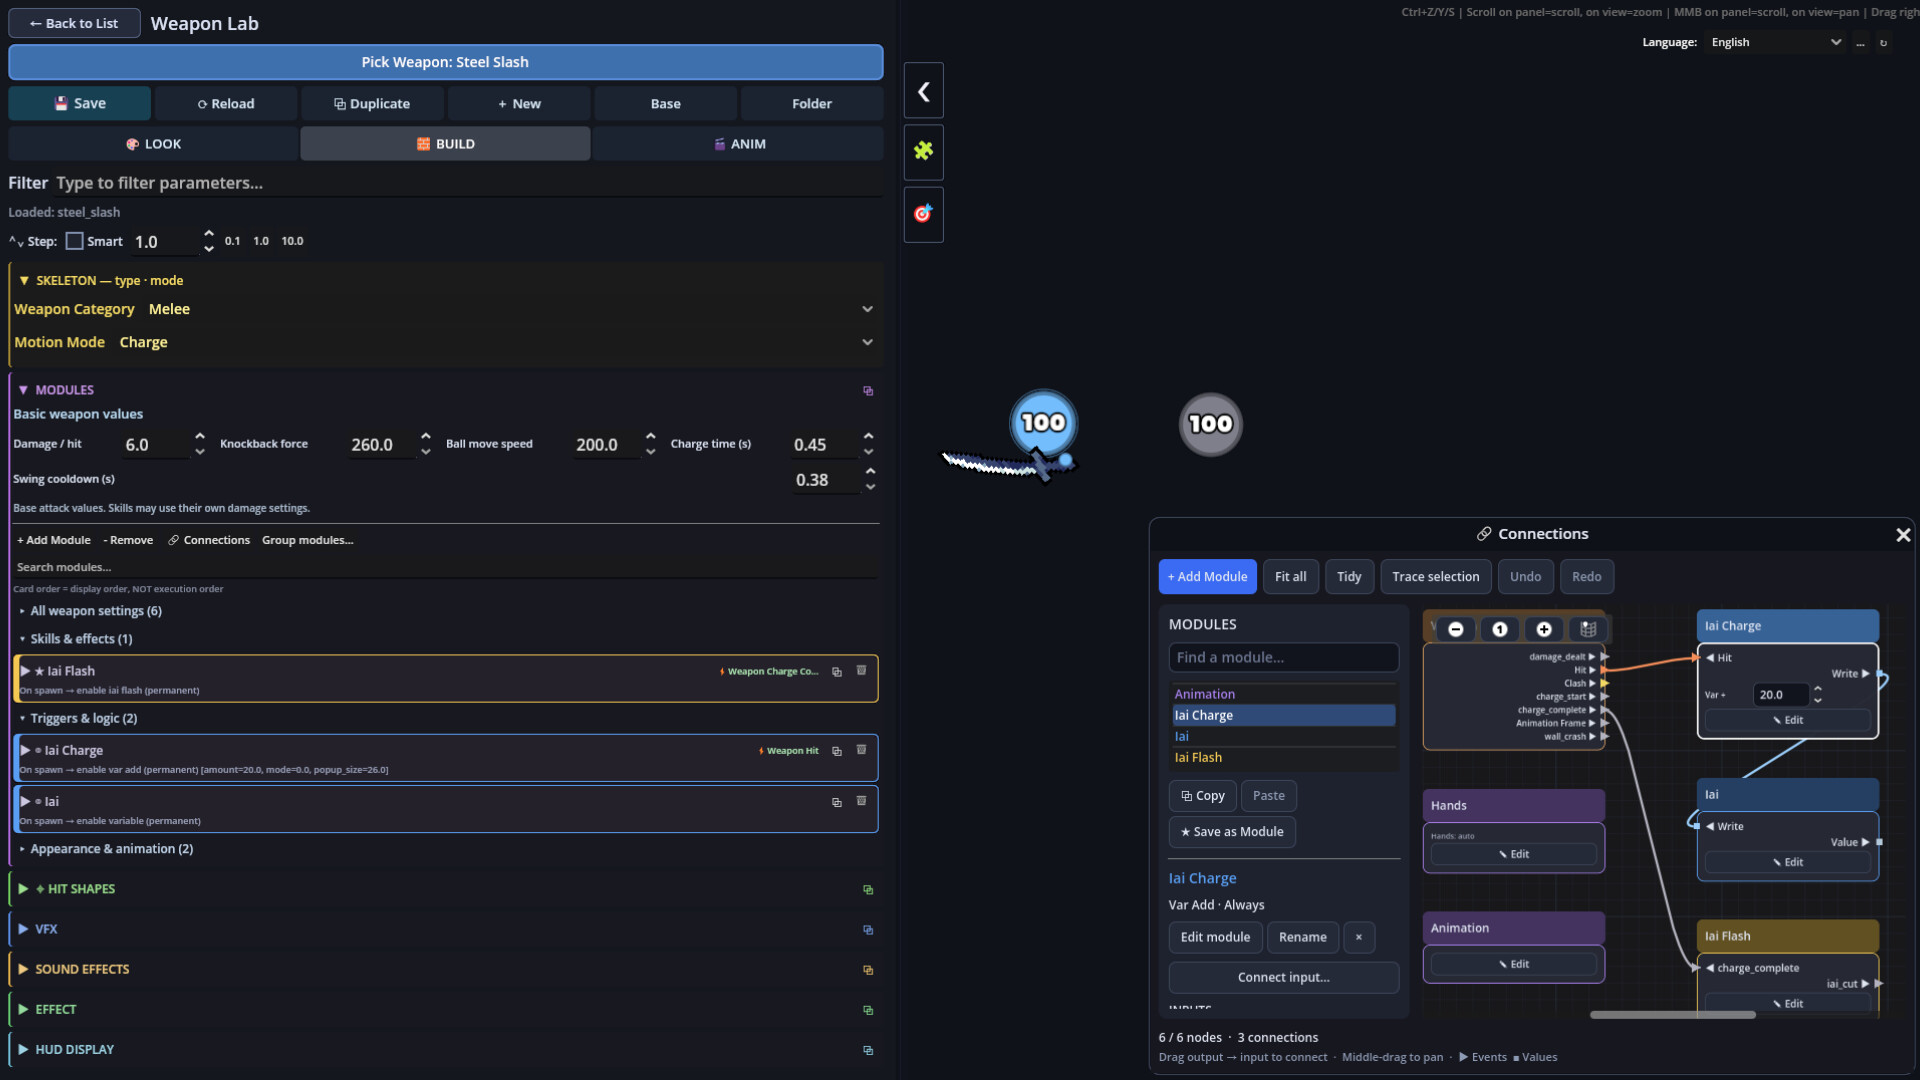Copy the HIT SHAPES section icon
This screenshot has height=1080, width=1920.
click(x=868, y=890)
